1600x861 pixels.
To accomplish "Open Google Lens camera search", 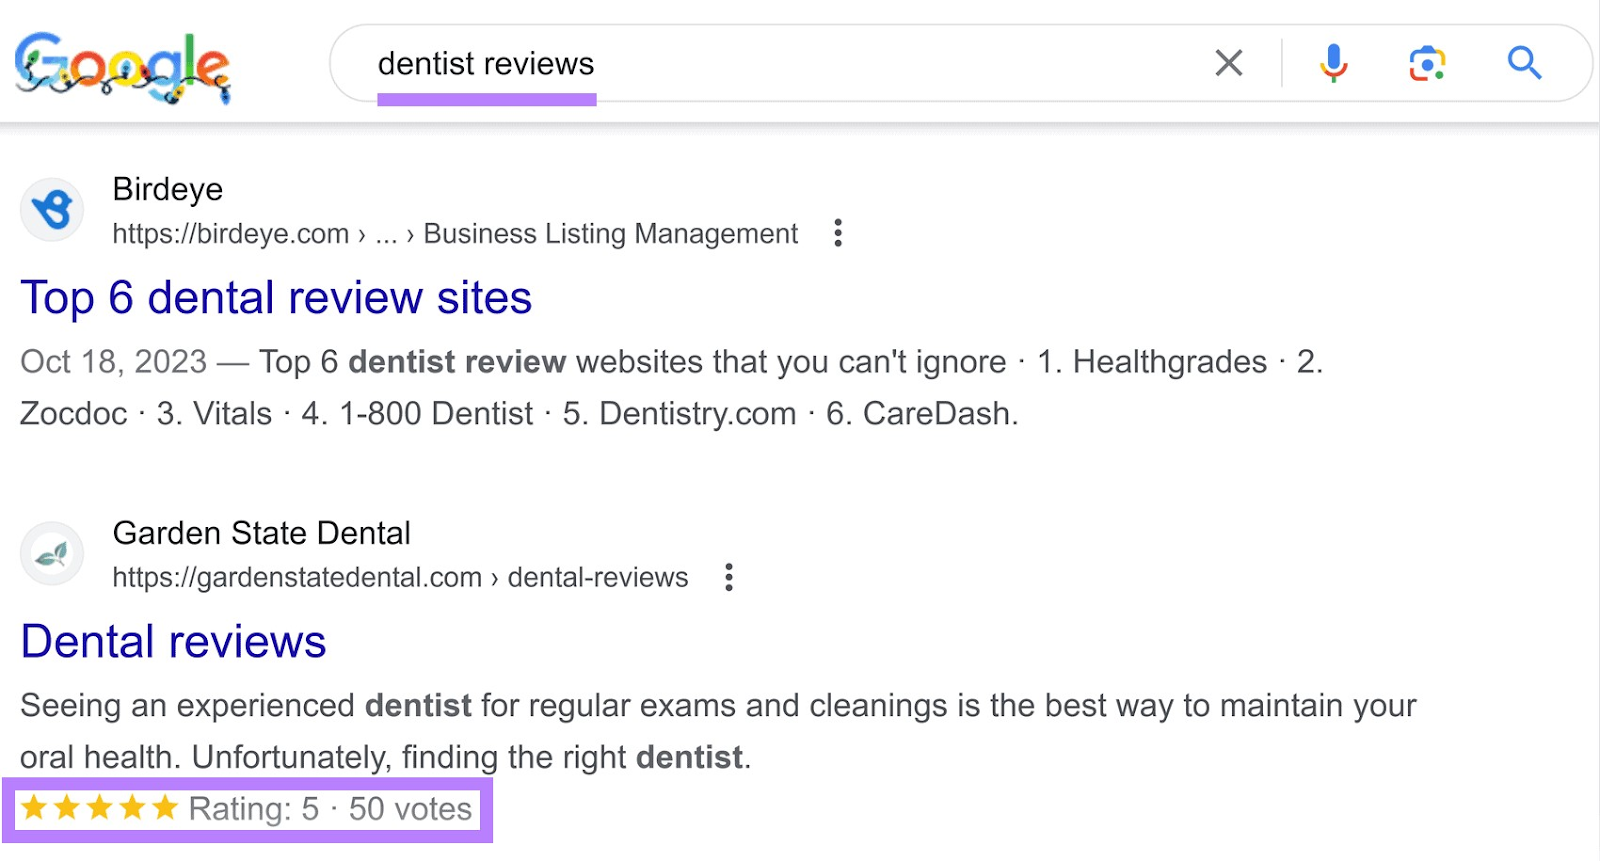I will [x=1427, y=63].
